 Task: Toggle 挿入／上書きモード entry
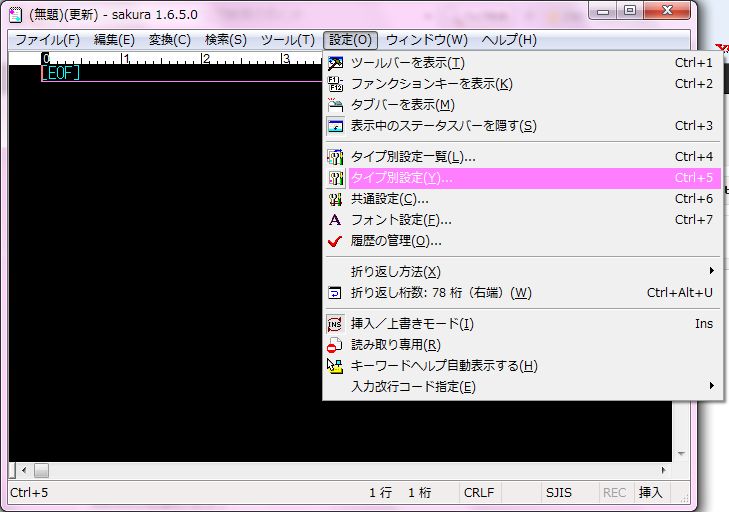coord(522,324)
